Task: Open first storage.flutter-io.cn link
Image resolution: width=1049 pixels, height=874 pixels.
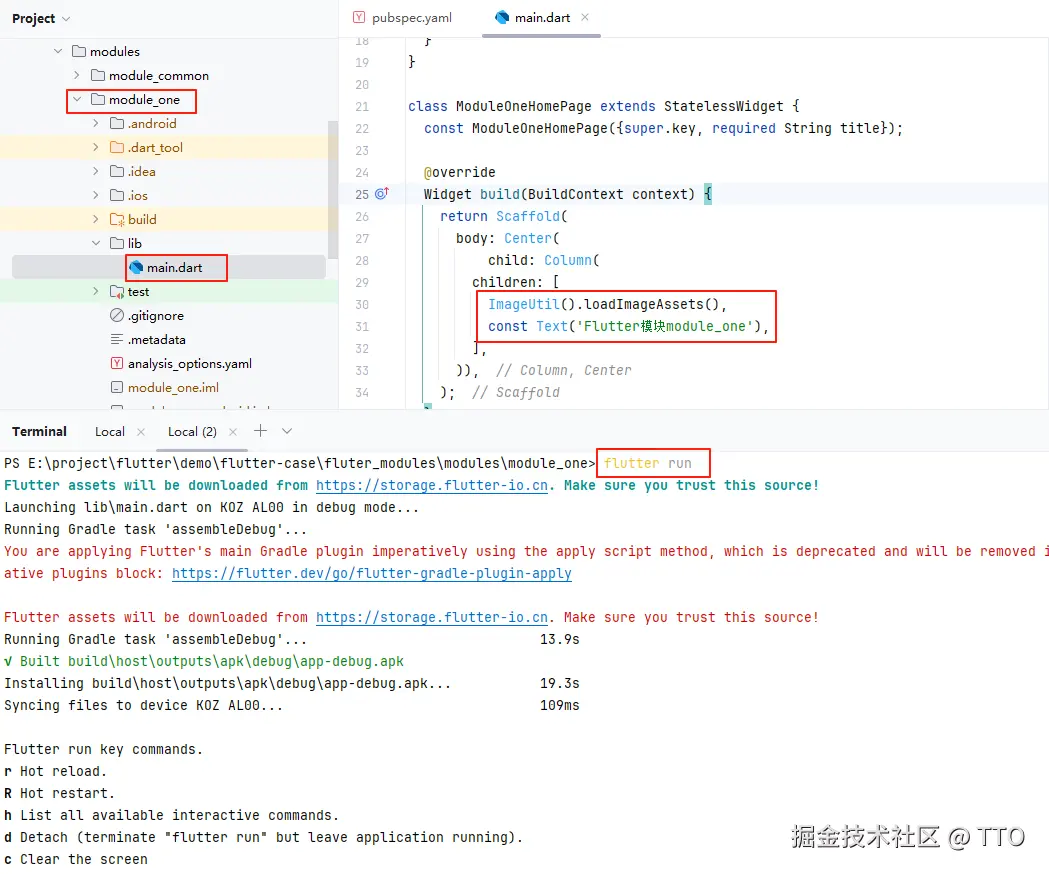Action: [x=432, y=485]
